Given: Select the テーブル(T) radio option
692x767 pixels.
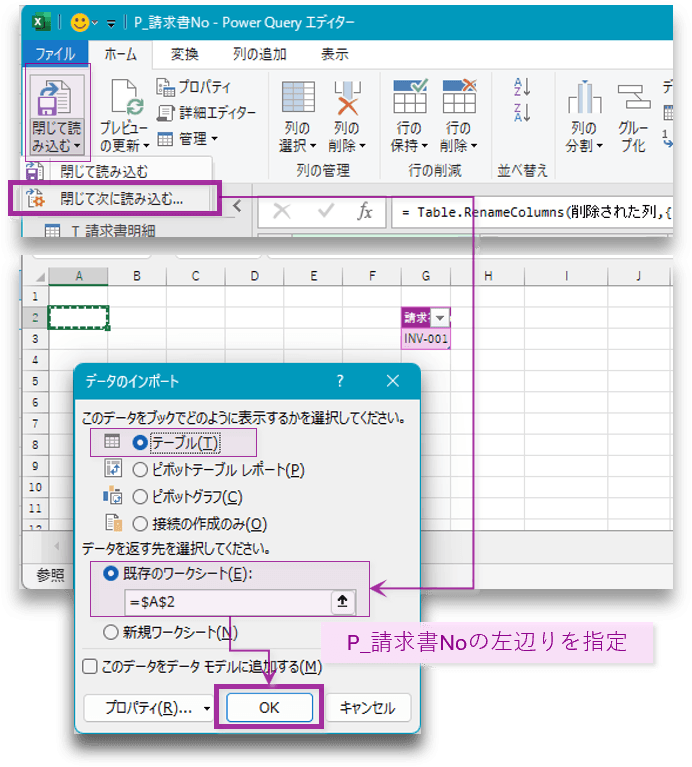Looking at the screenshot, I should click(x=140, y=443).
